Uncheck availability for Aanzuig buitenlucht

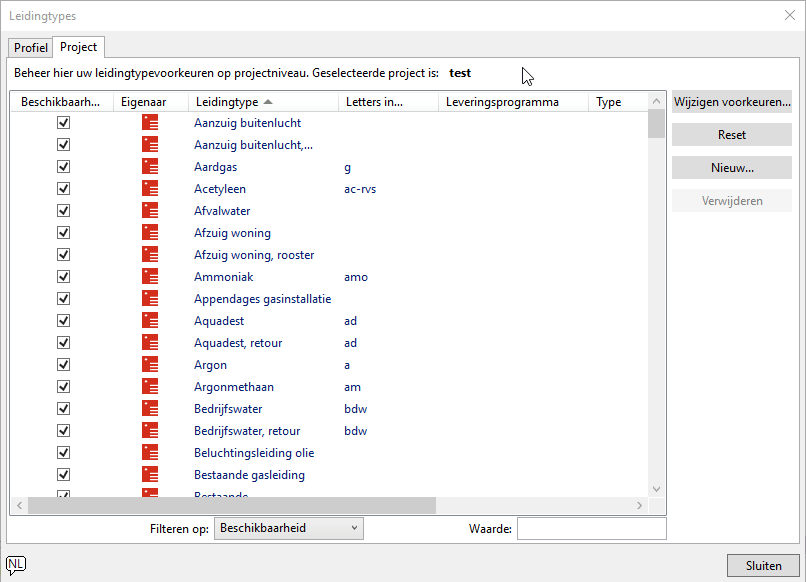point(63,122)
